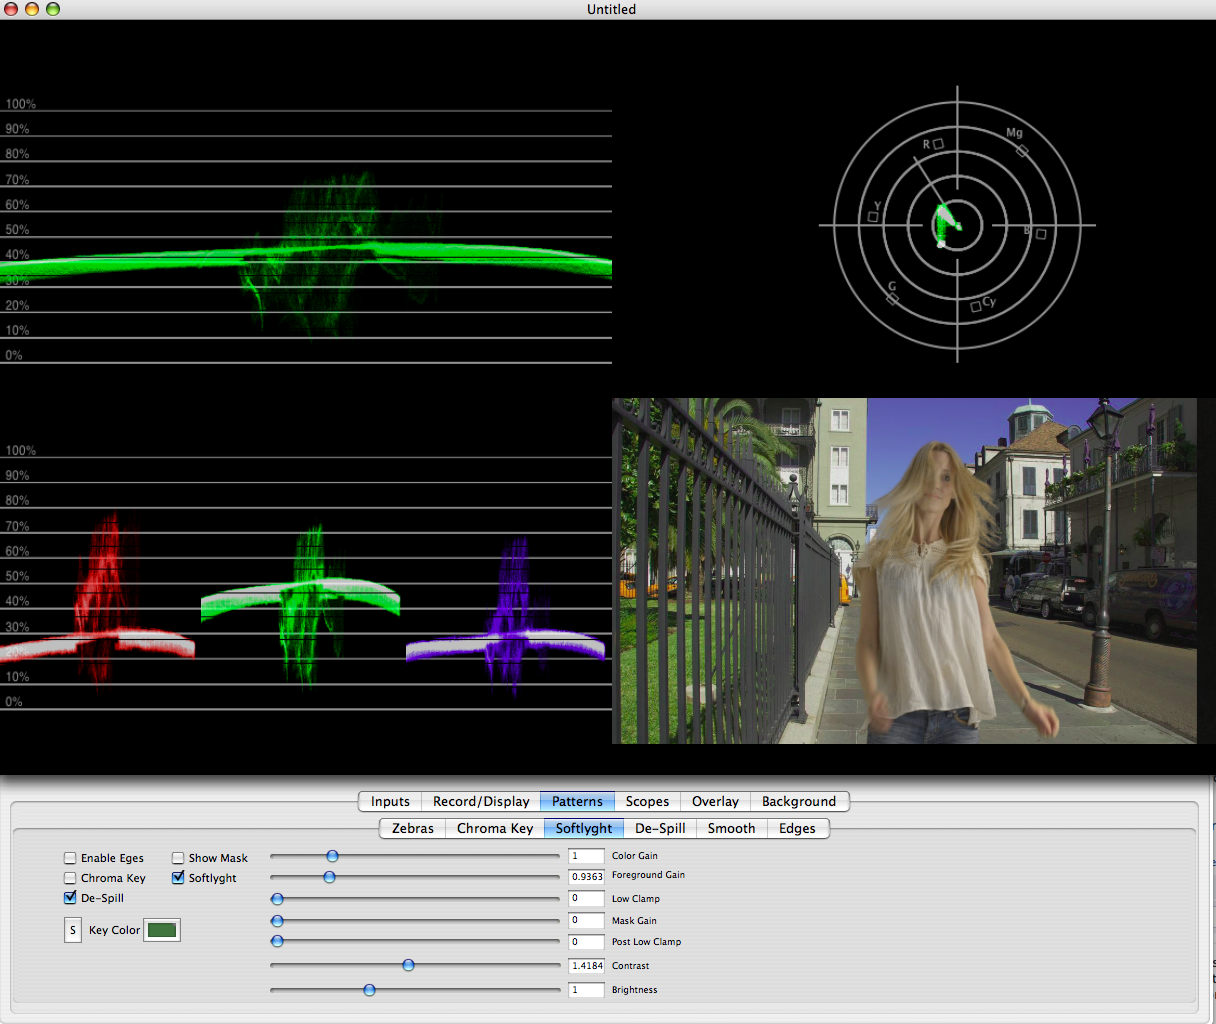This screenshot has height=1024, width=1216.
Task: Switch to the Inputs tab
Action: [390, 801]
